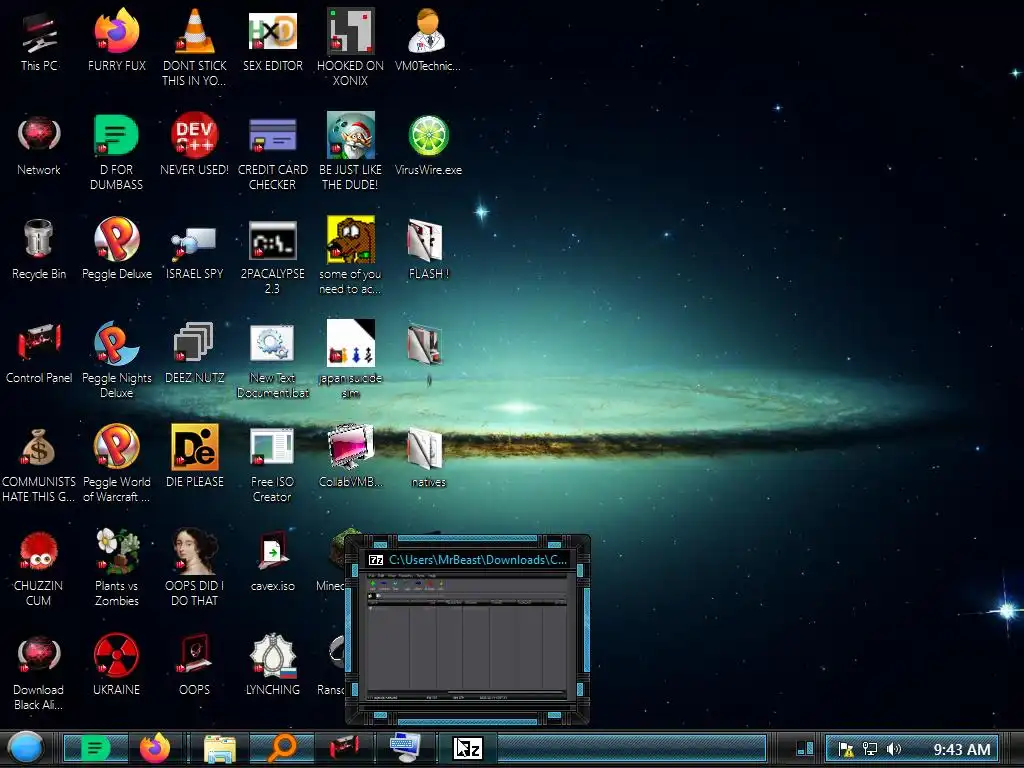
Task: Open the computer monitor taskbar icon
Action: pos(405,748)
